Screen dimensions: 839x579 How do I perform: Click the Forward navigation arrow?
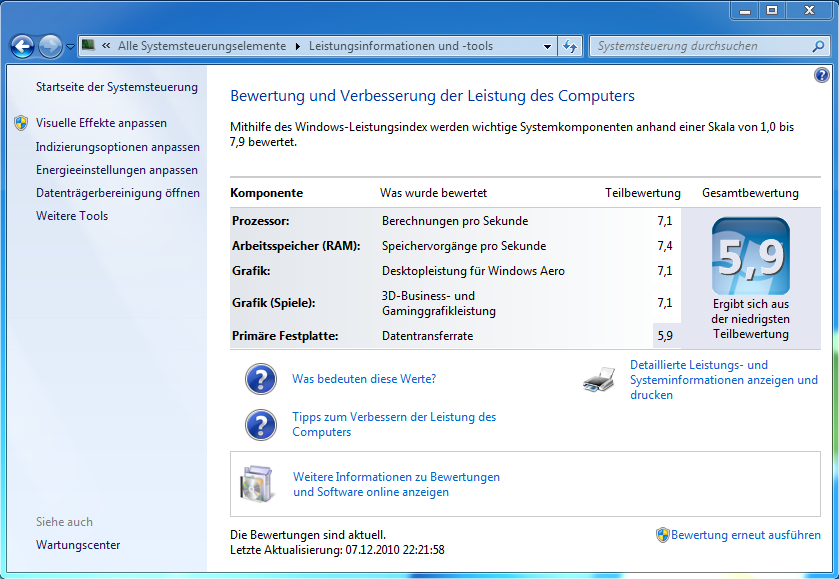51,47
